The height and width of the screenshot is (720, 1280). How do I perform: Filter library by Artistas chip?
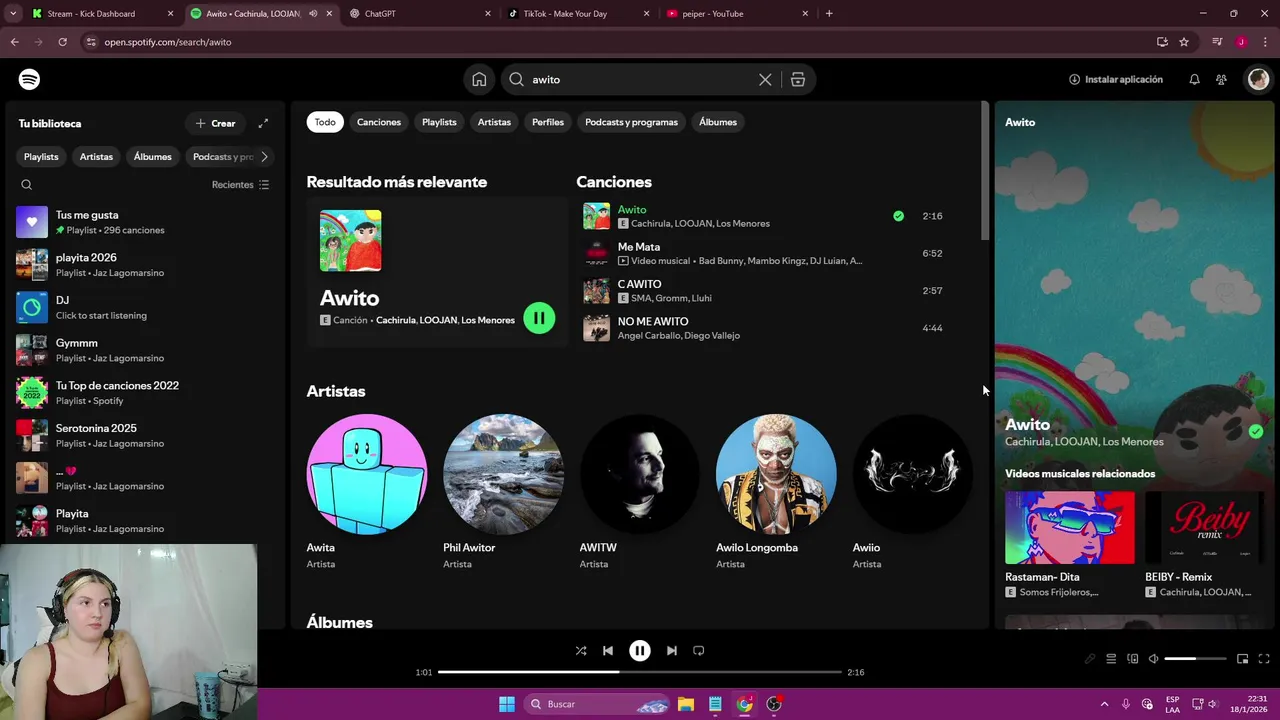click(96, 156)
